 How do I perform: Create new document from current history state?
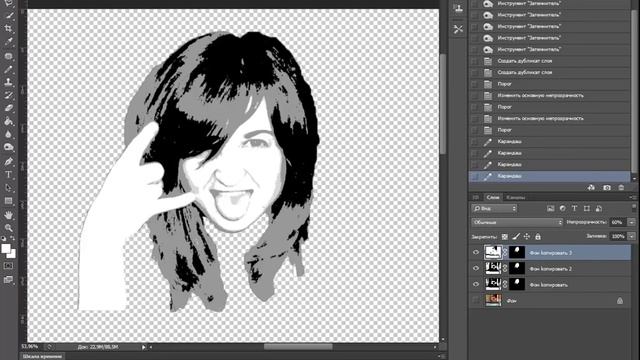(x=591, y=187)
